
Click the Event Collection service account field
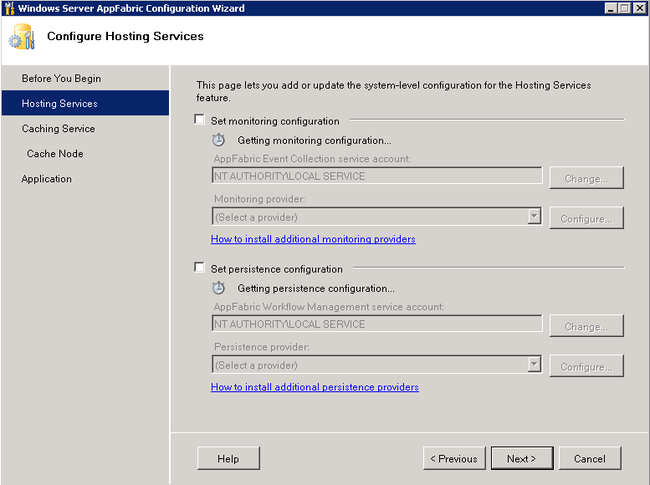click(x=377, y=176)
